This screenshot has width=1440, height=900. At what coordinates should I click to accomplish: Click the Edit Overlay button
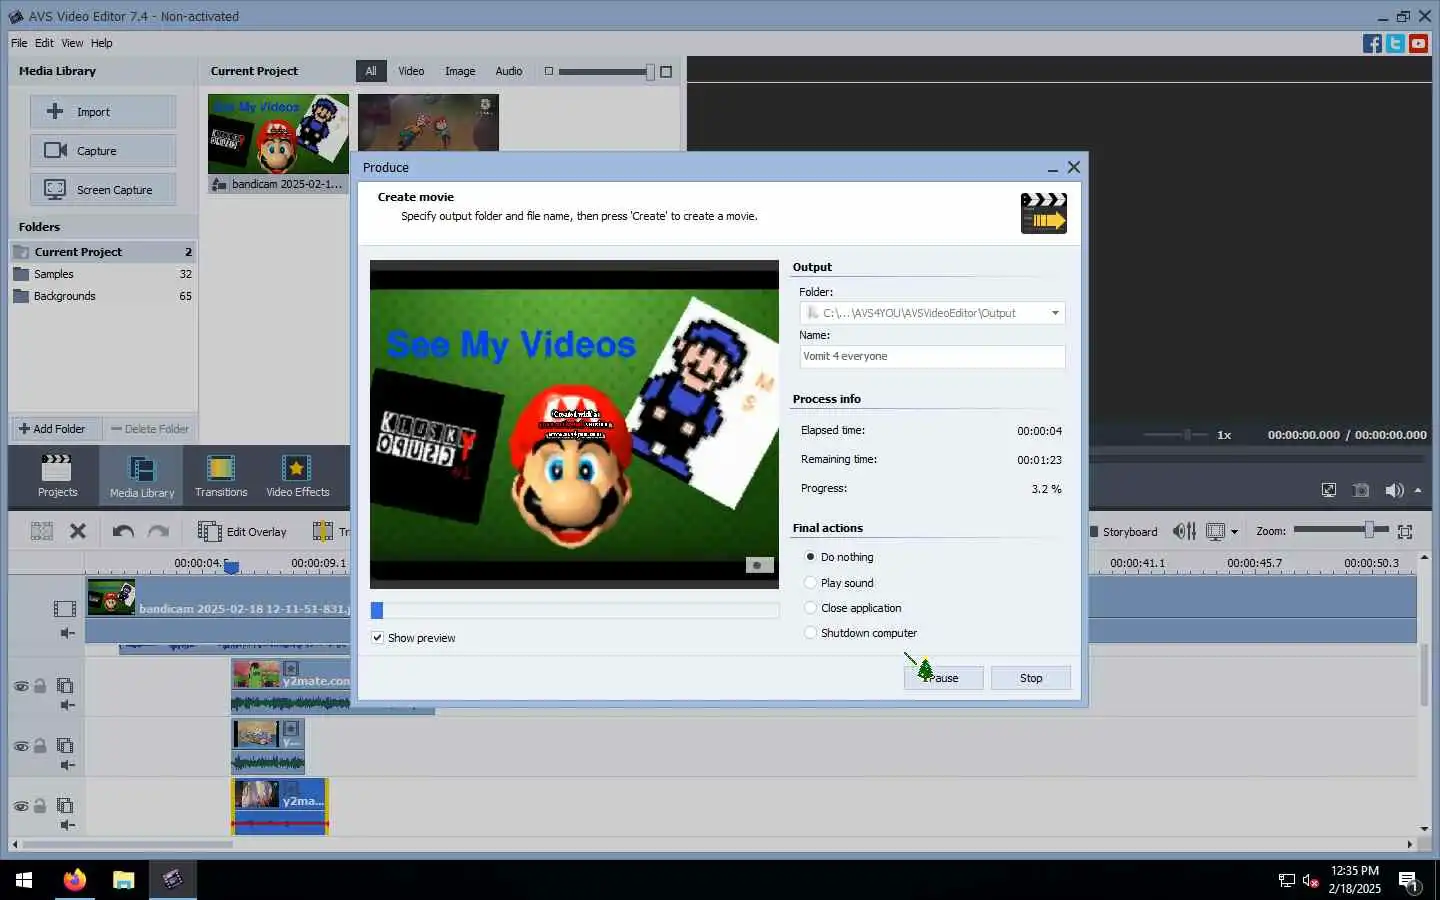pos(243,532)
